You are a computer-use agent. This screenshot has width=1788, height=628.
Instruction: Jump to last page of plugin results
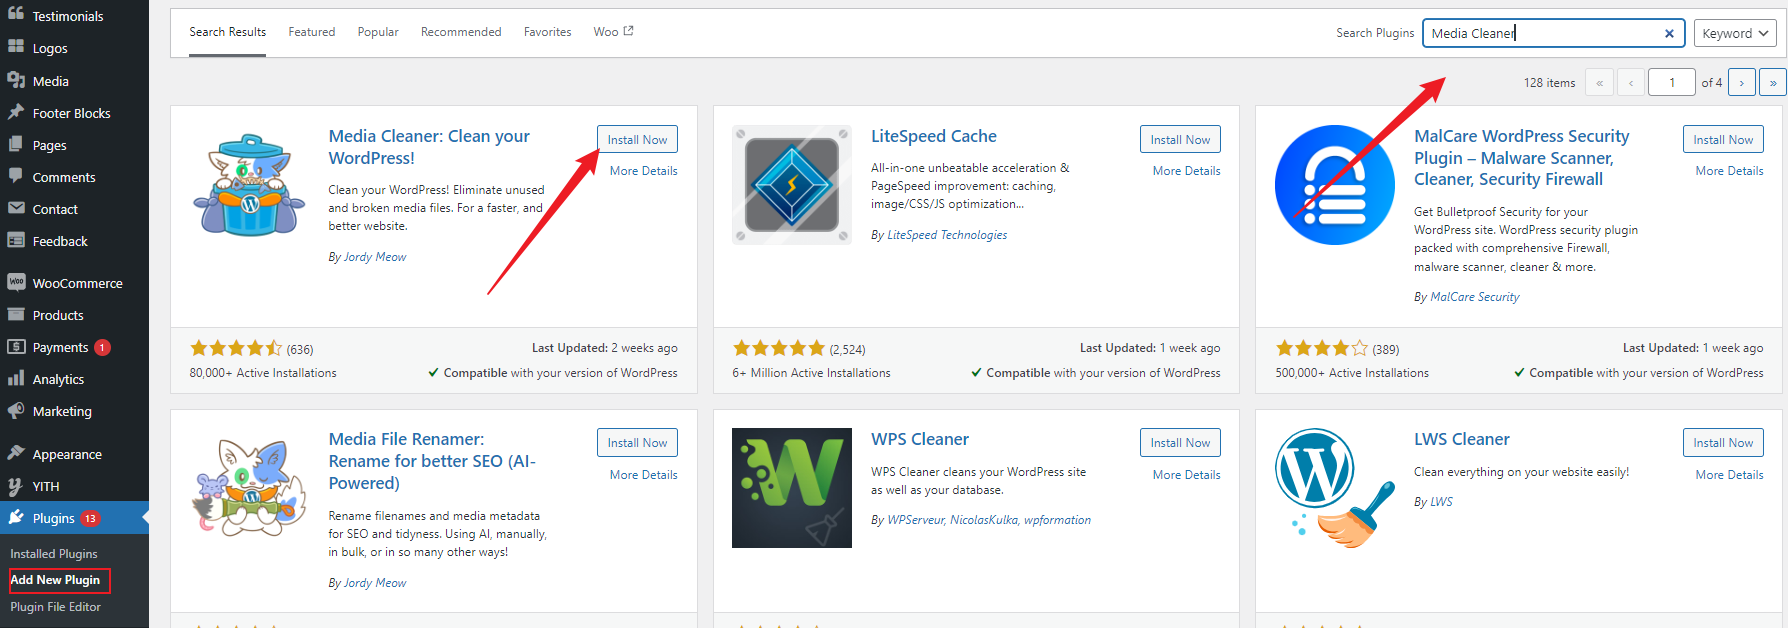[1772, 83]
